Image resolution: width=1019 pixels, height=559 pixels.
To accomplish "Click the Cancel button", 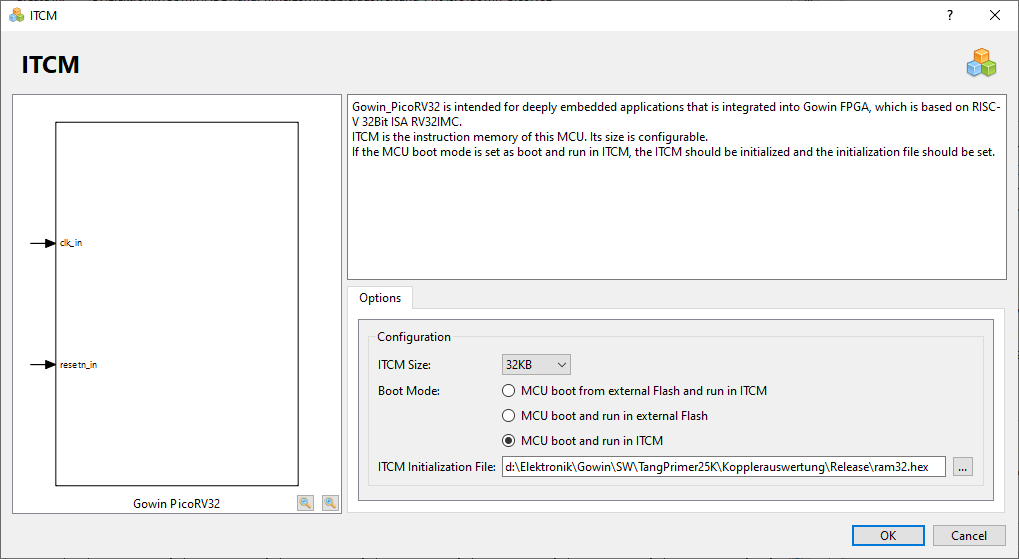I will pyautogui.click(x=969, y=536).
